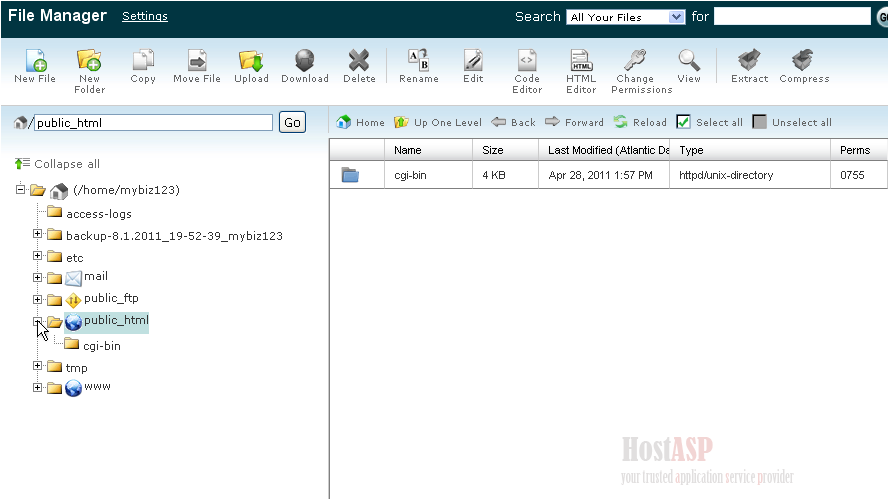Open the Settings link
This screenshot has width=889, height=500.
click(145, 16)
